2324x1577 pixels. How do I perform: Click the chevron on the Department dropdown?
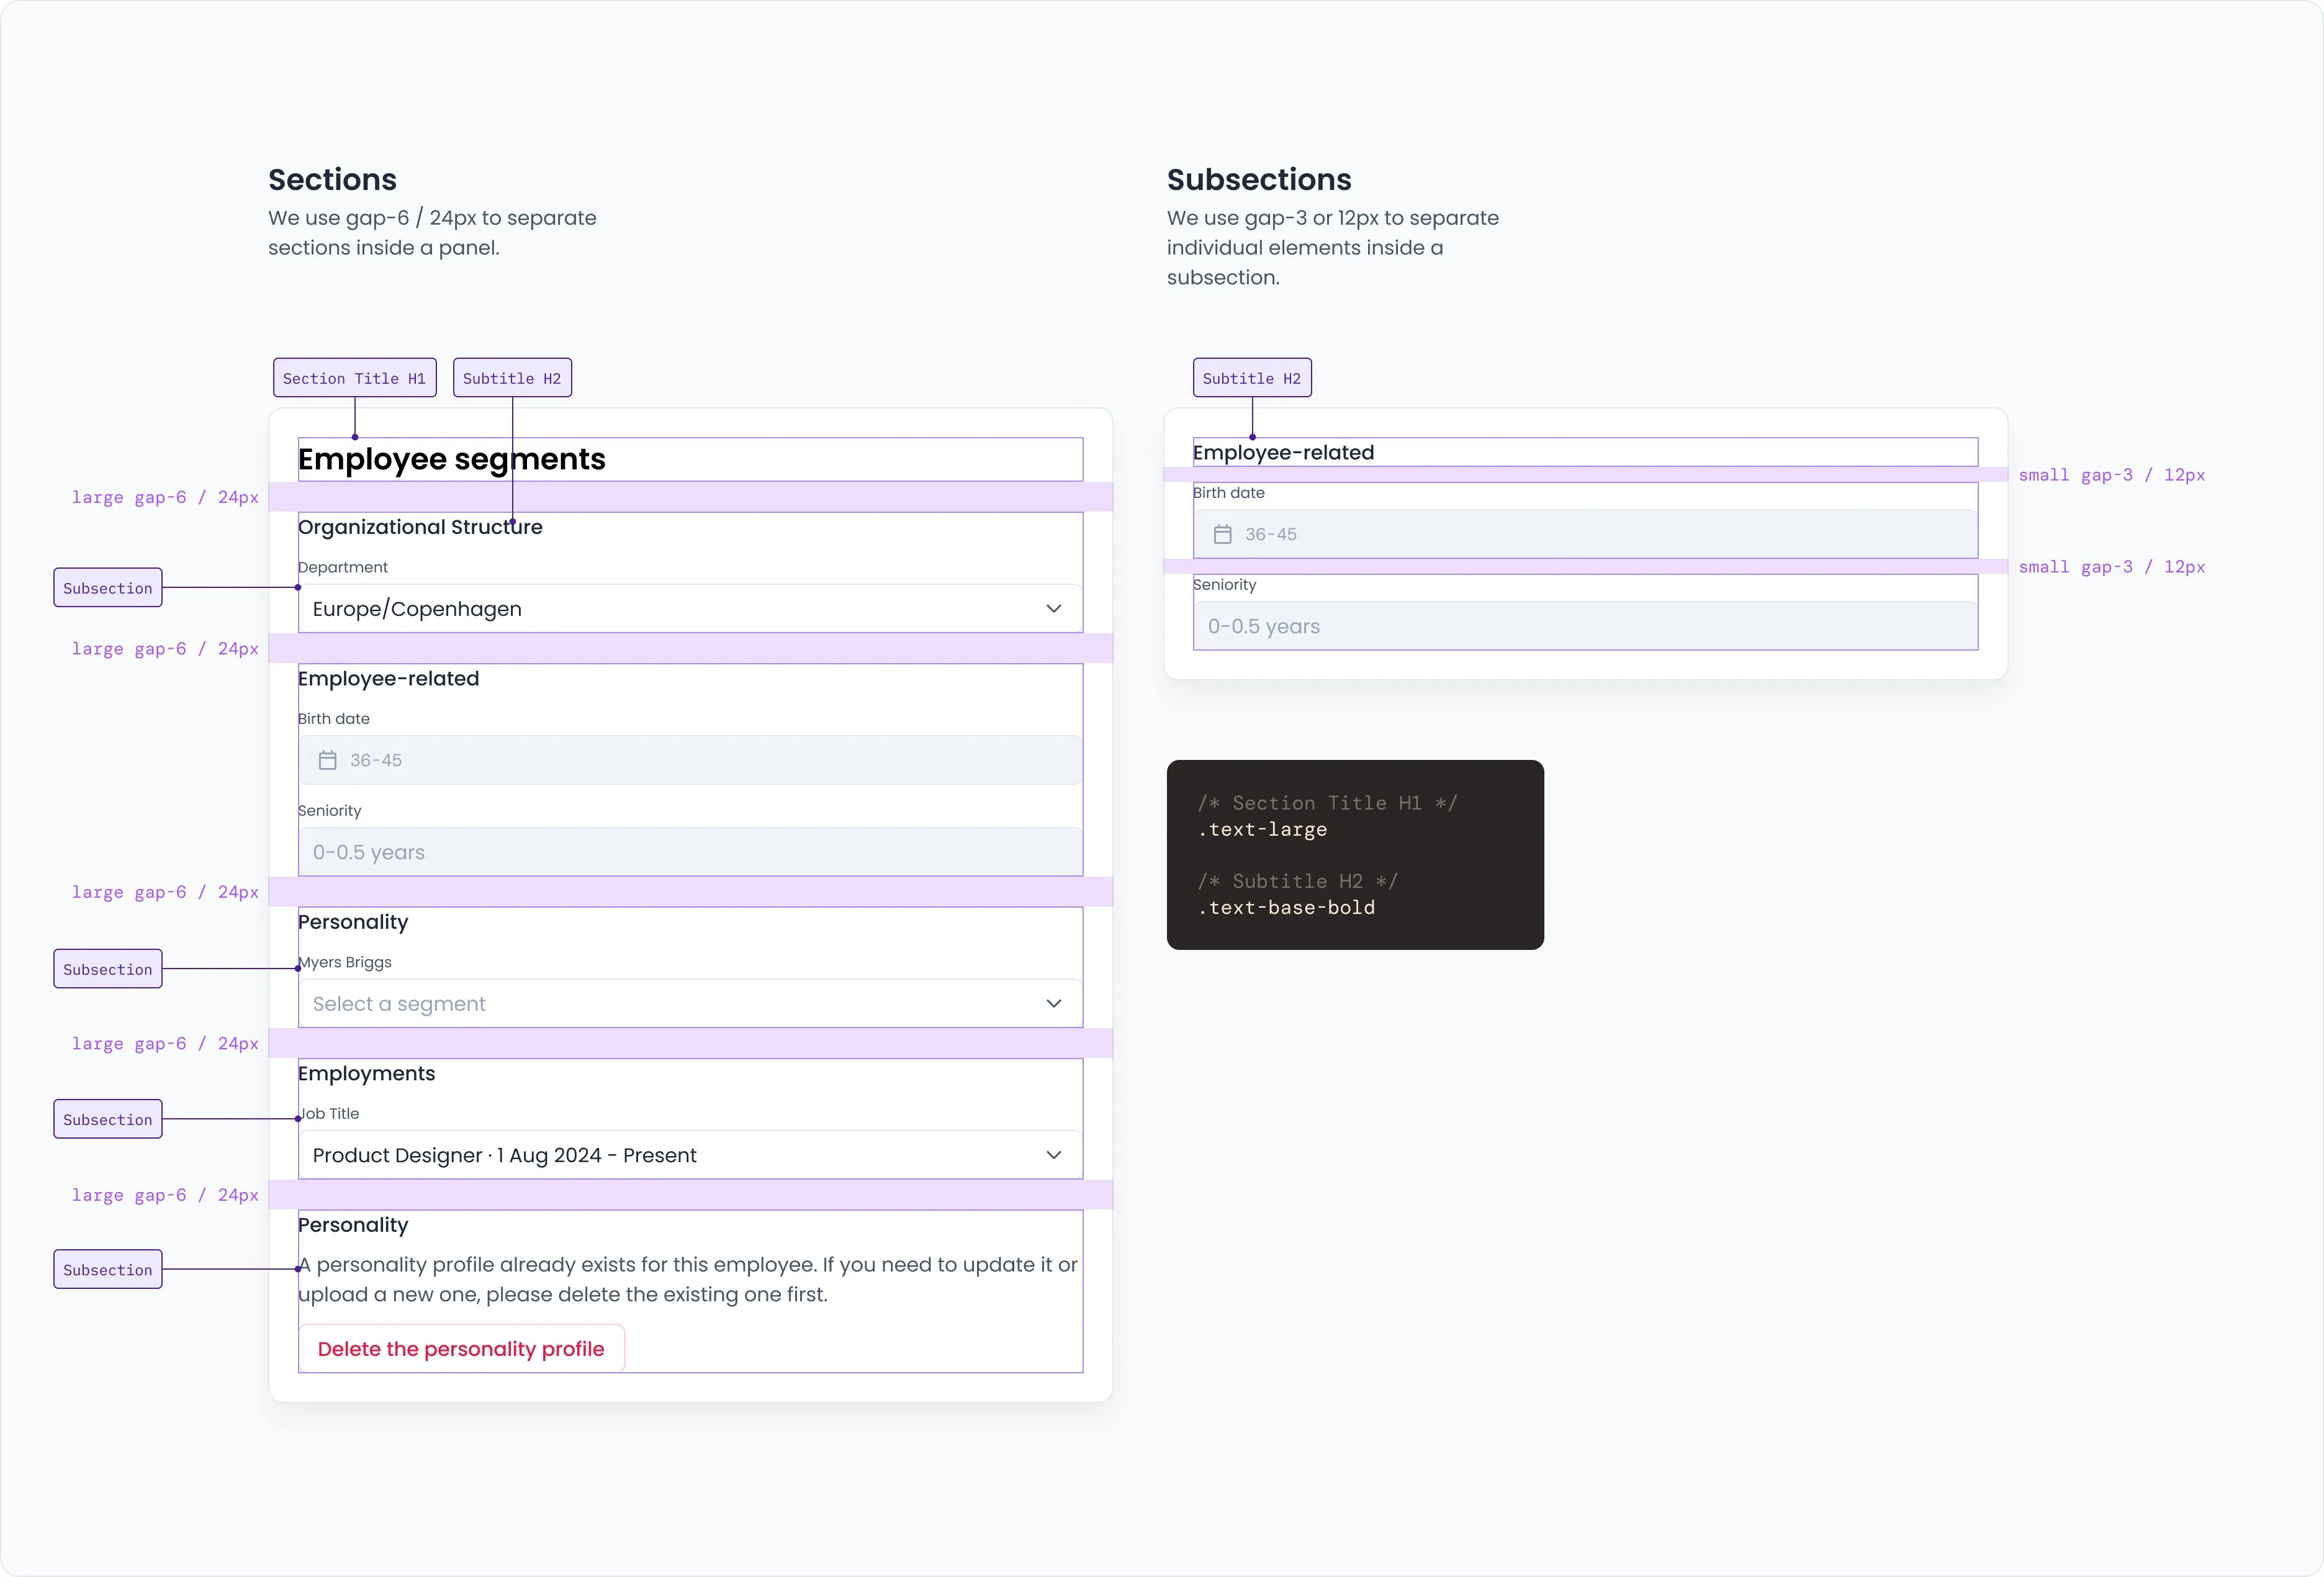(1053, 608)
